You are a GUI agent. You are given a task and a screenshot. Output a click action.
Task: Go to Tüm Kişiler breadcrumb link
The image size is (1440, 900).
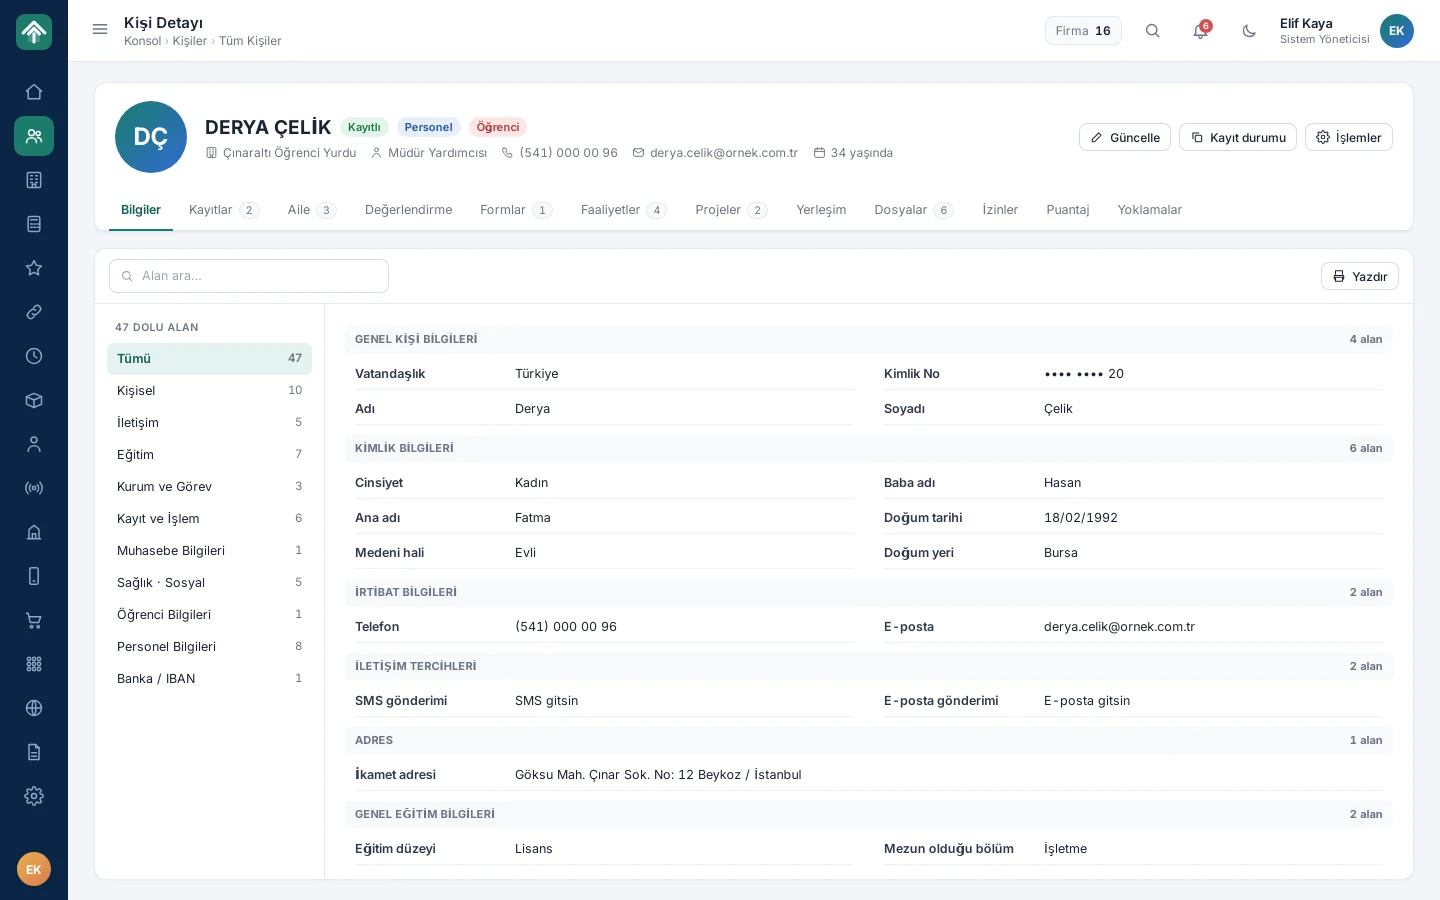250,41
